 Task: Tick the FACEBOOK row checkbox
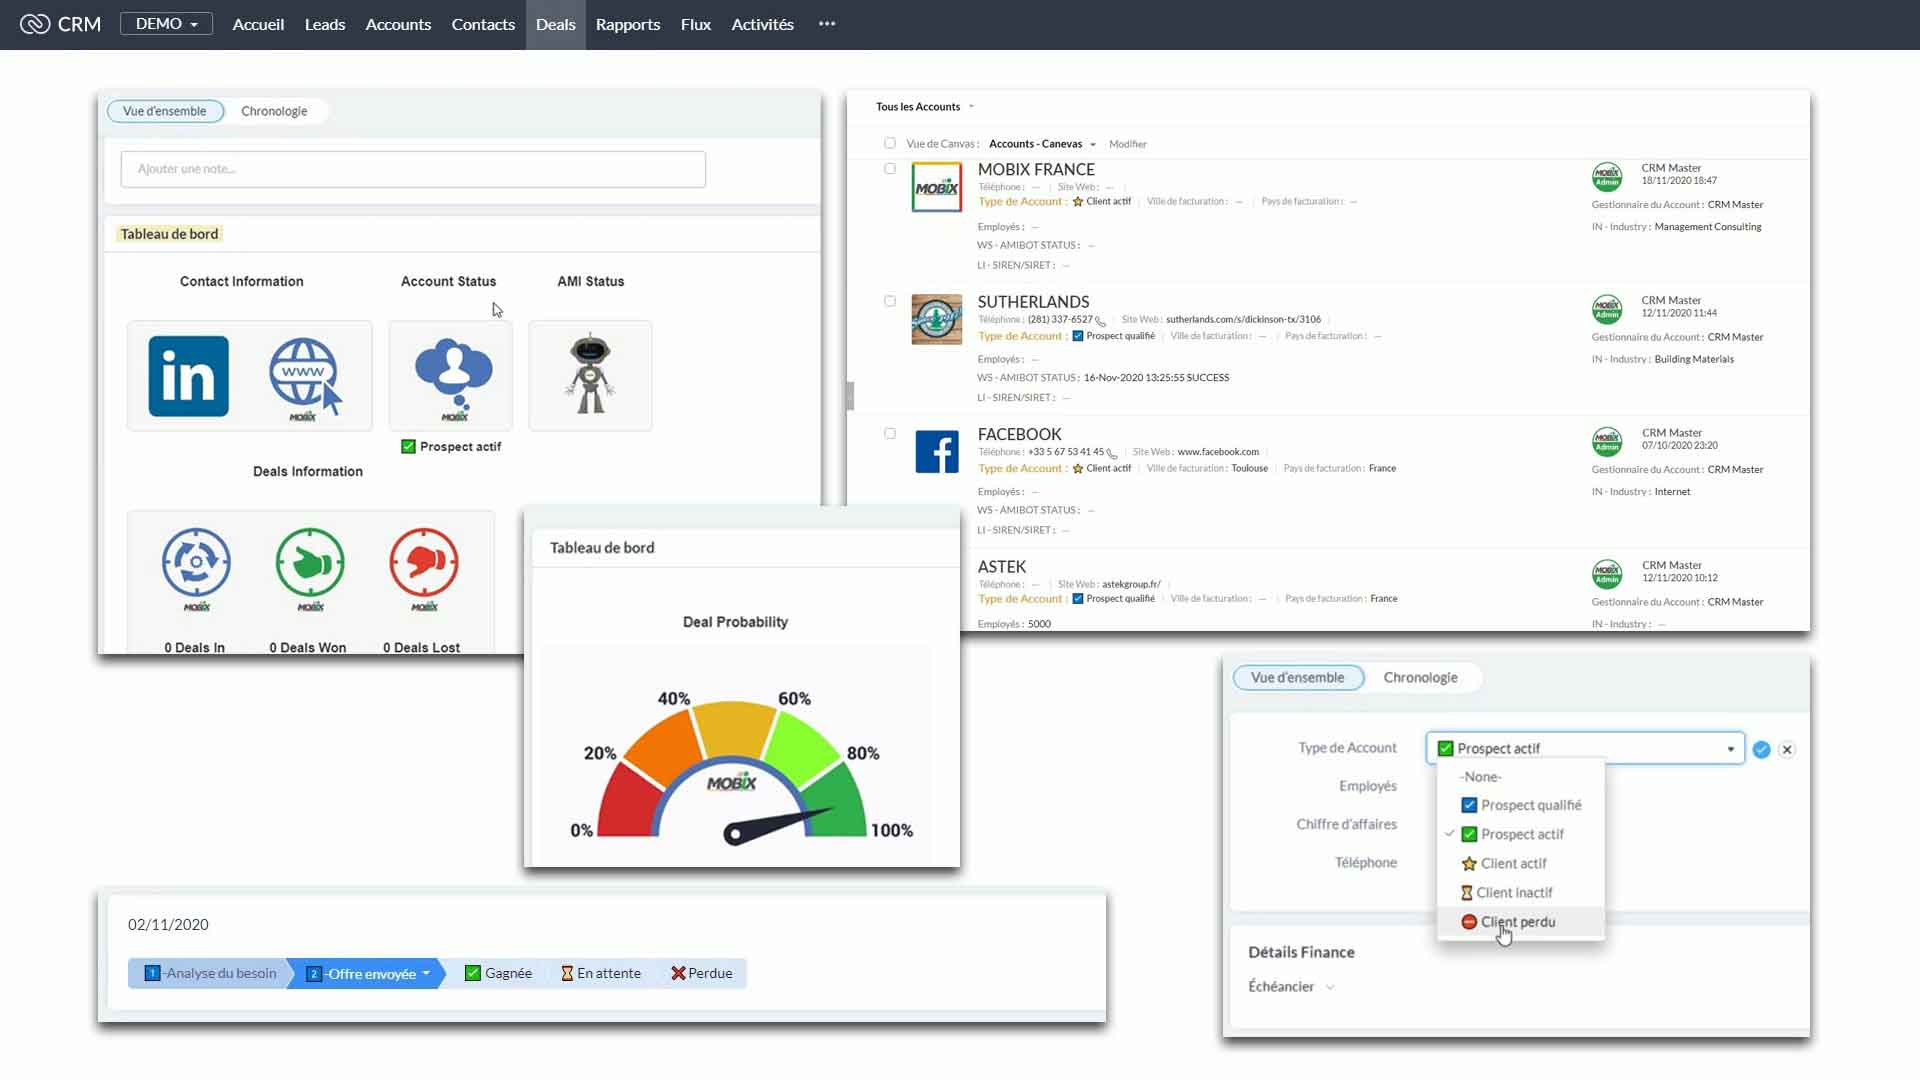(x=890, y=434)
